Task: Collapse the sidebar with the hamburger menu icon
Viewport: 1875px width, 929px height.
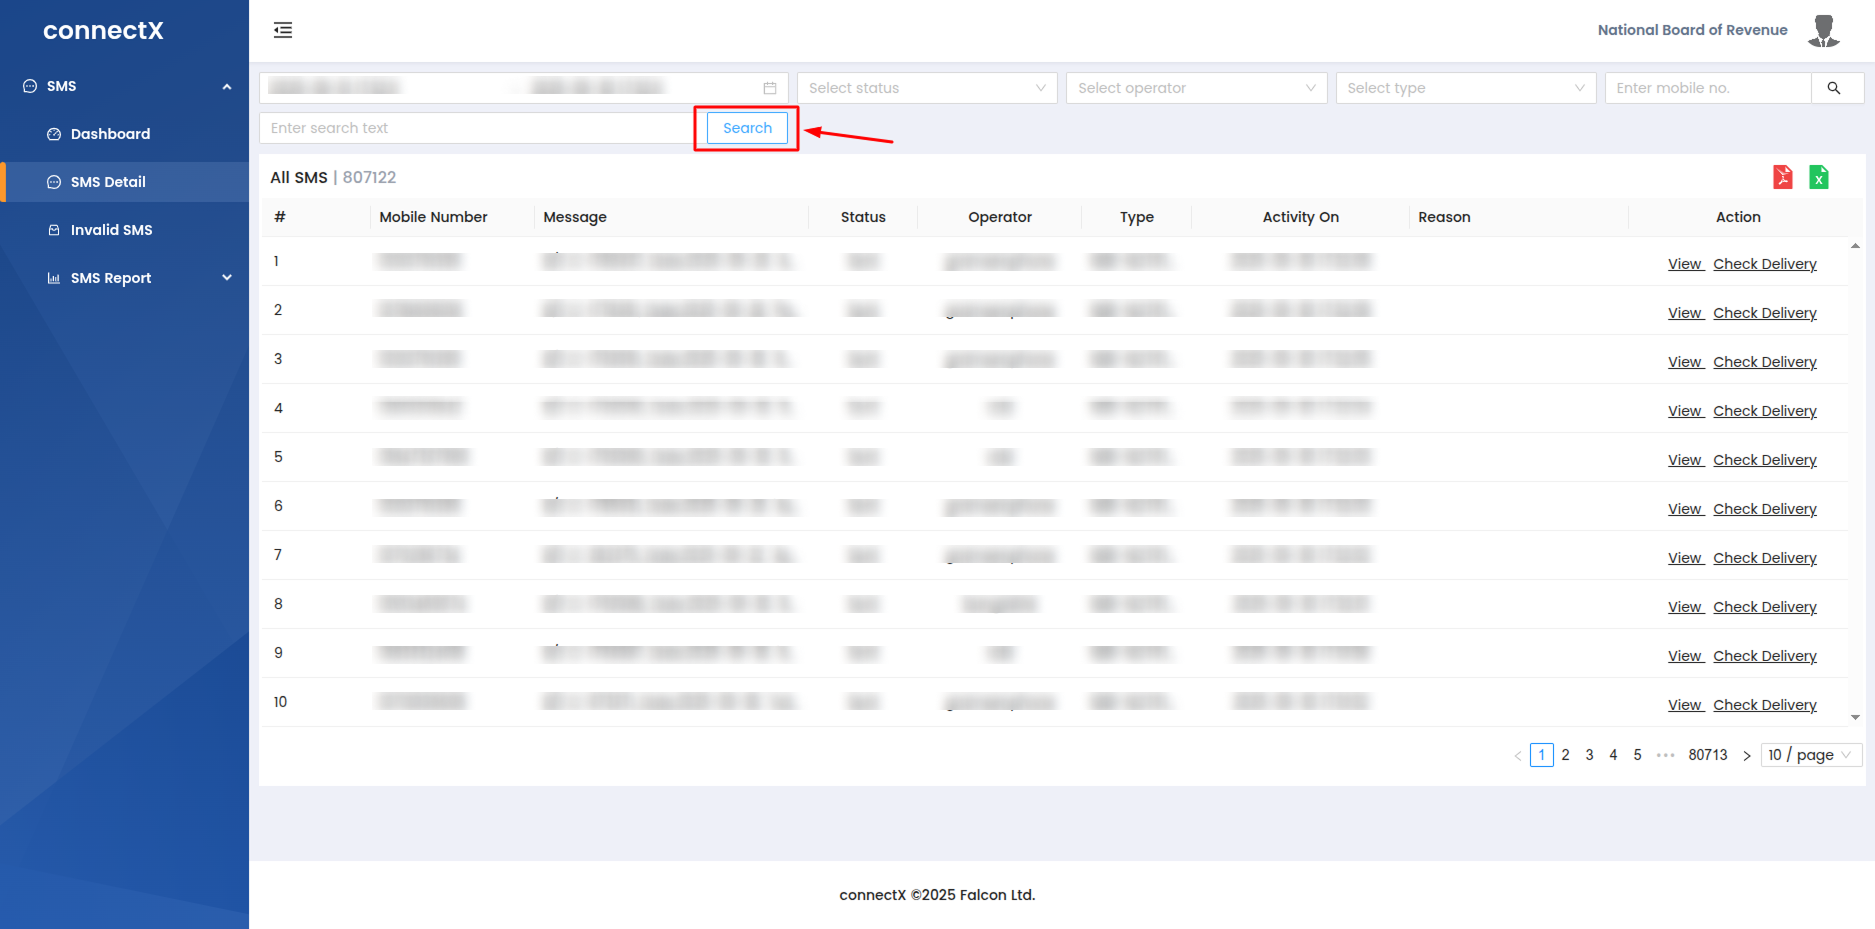Action: click(283, 30)
